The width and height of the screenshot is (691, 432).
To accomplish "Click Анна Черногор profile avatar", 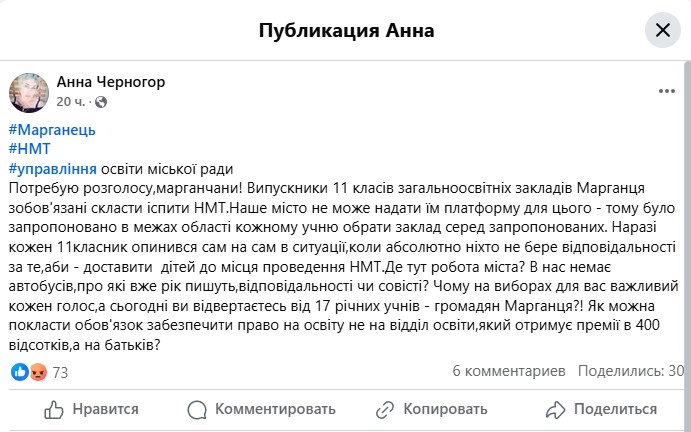I will tap(29, 91).
